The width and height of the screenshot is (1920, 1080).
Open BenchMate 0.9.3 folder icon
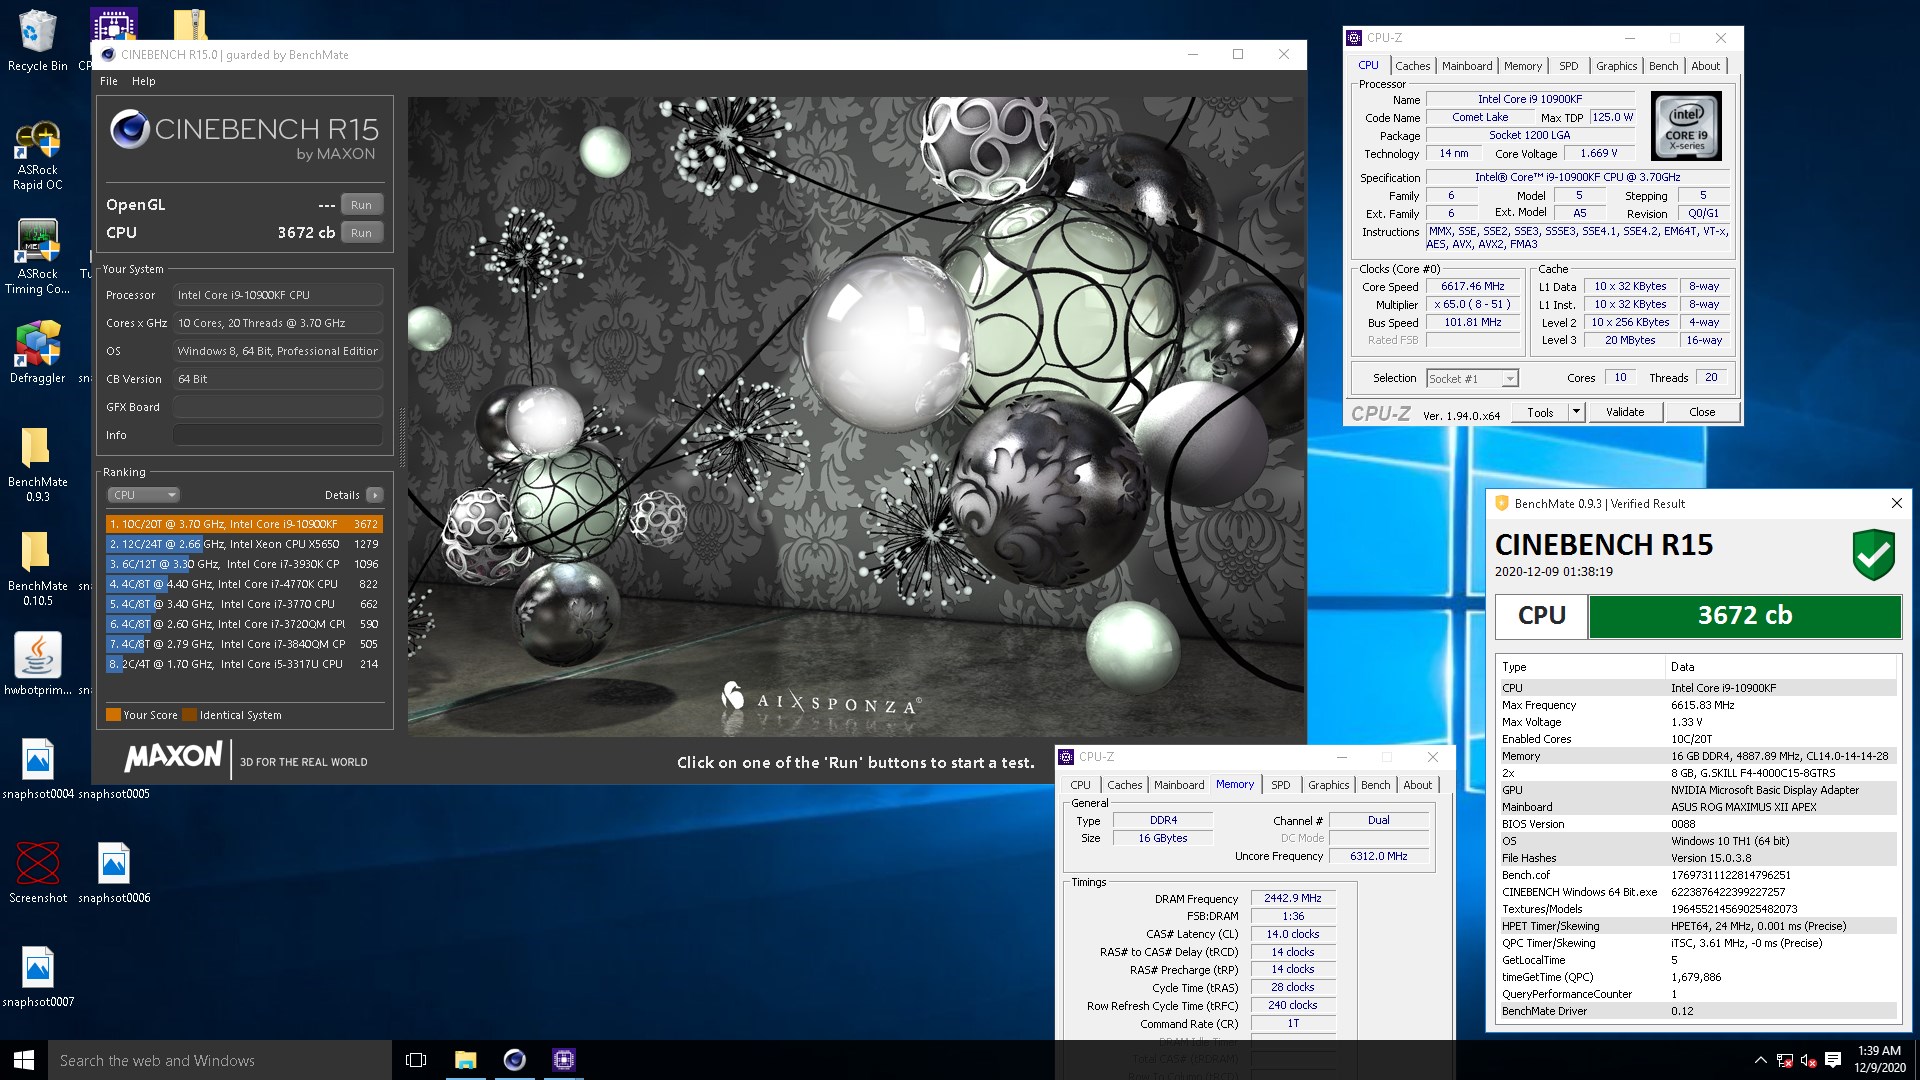coord(37,465)
